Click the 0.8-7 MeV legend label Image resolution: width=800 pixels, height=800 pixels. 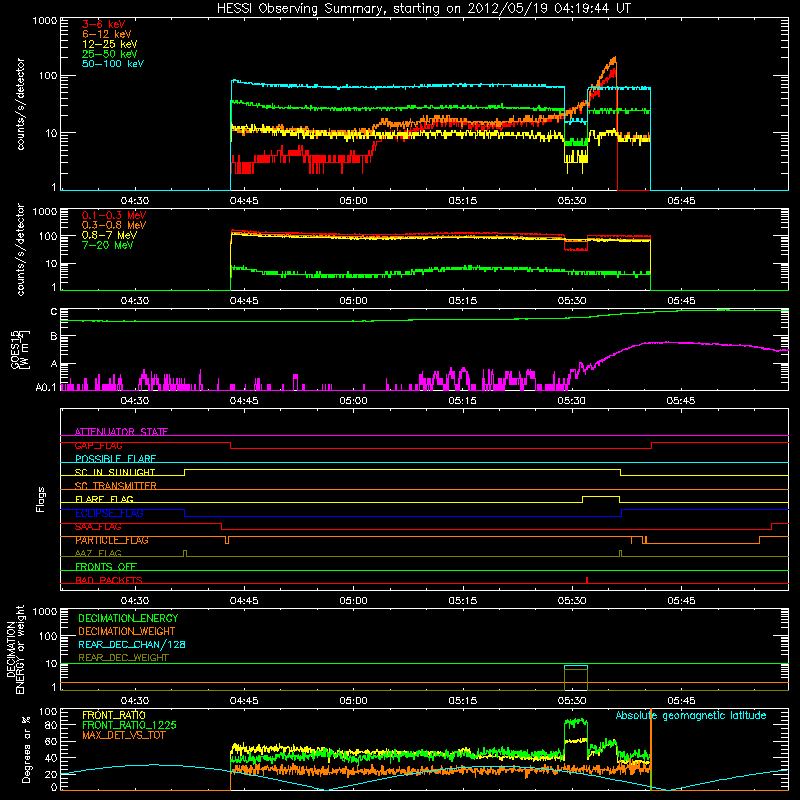109,235
